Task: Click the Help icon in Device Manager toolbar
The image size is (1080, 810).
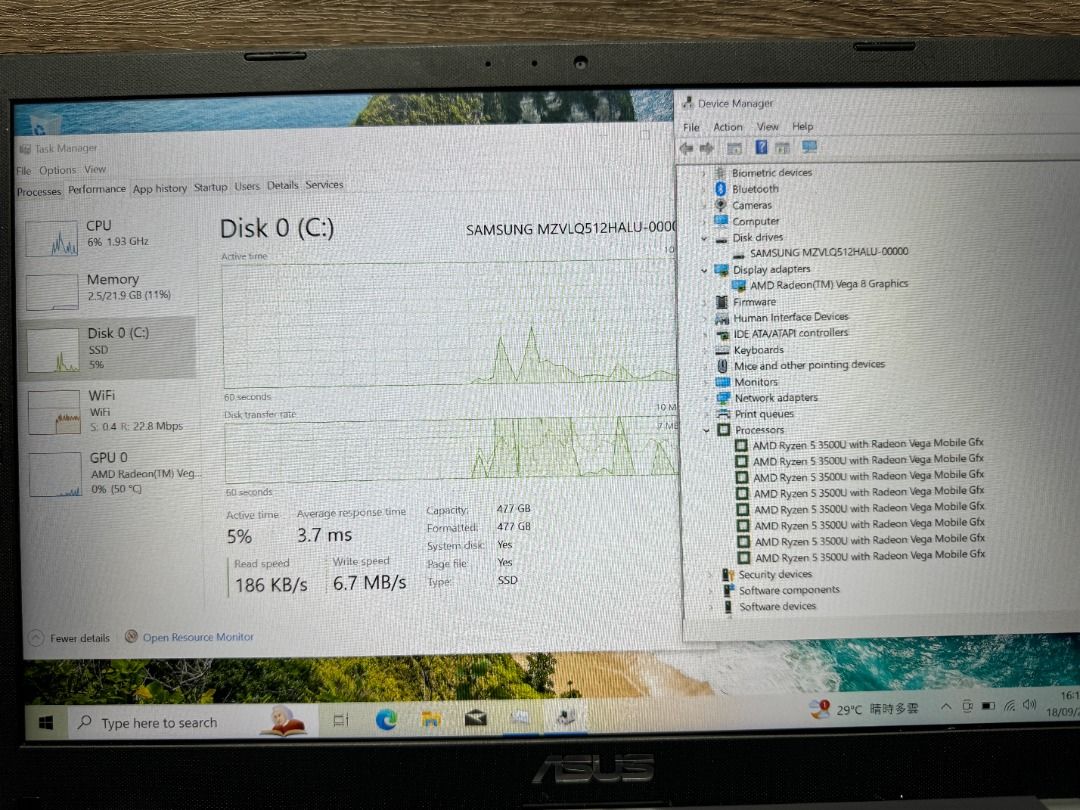Action: pos(761,147)
